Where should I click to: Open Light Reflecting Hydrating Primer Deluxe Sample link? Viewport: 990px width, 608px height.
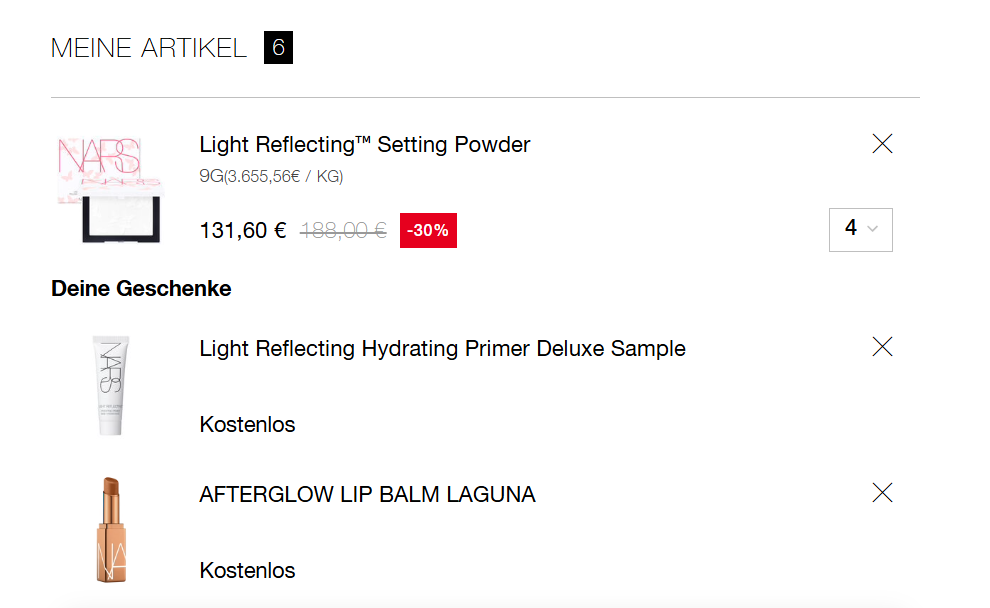442,349
